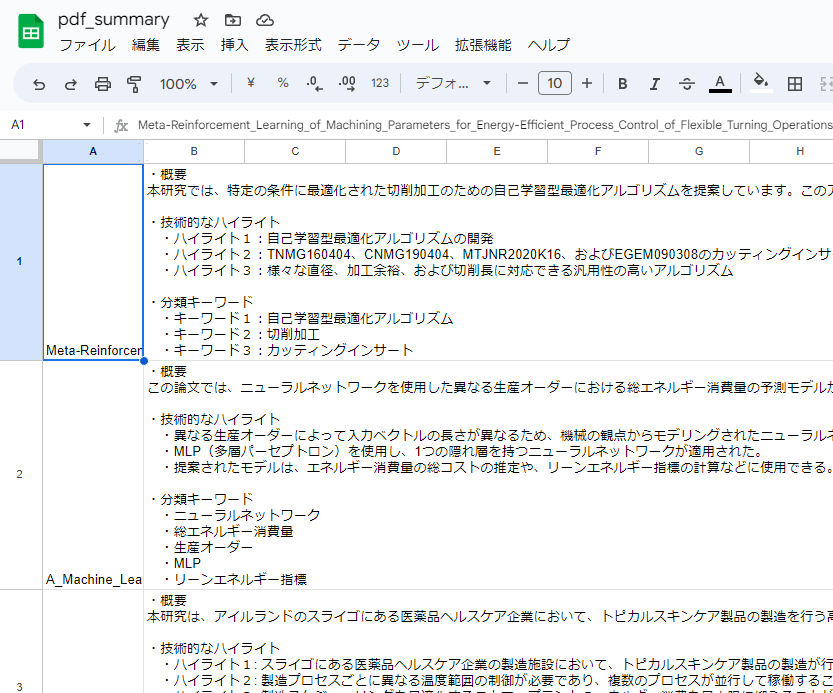This screenshot has height=693, width=833.
Task: Select cell containing Meta-Reinforcen
Action: coord(93,262)
